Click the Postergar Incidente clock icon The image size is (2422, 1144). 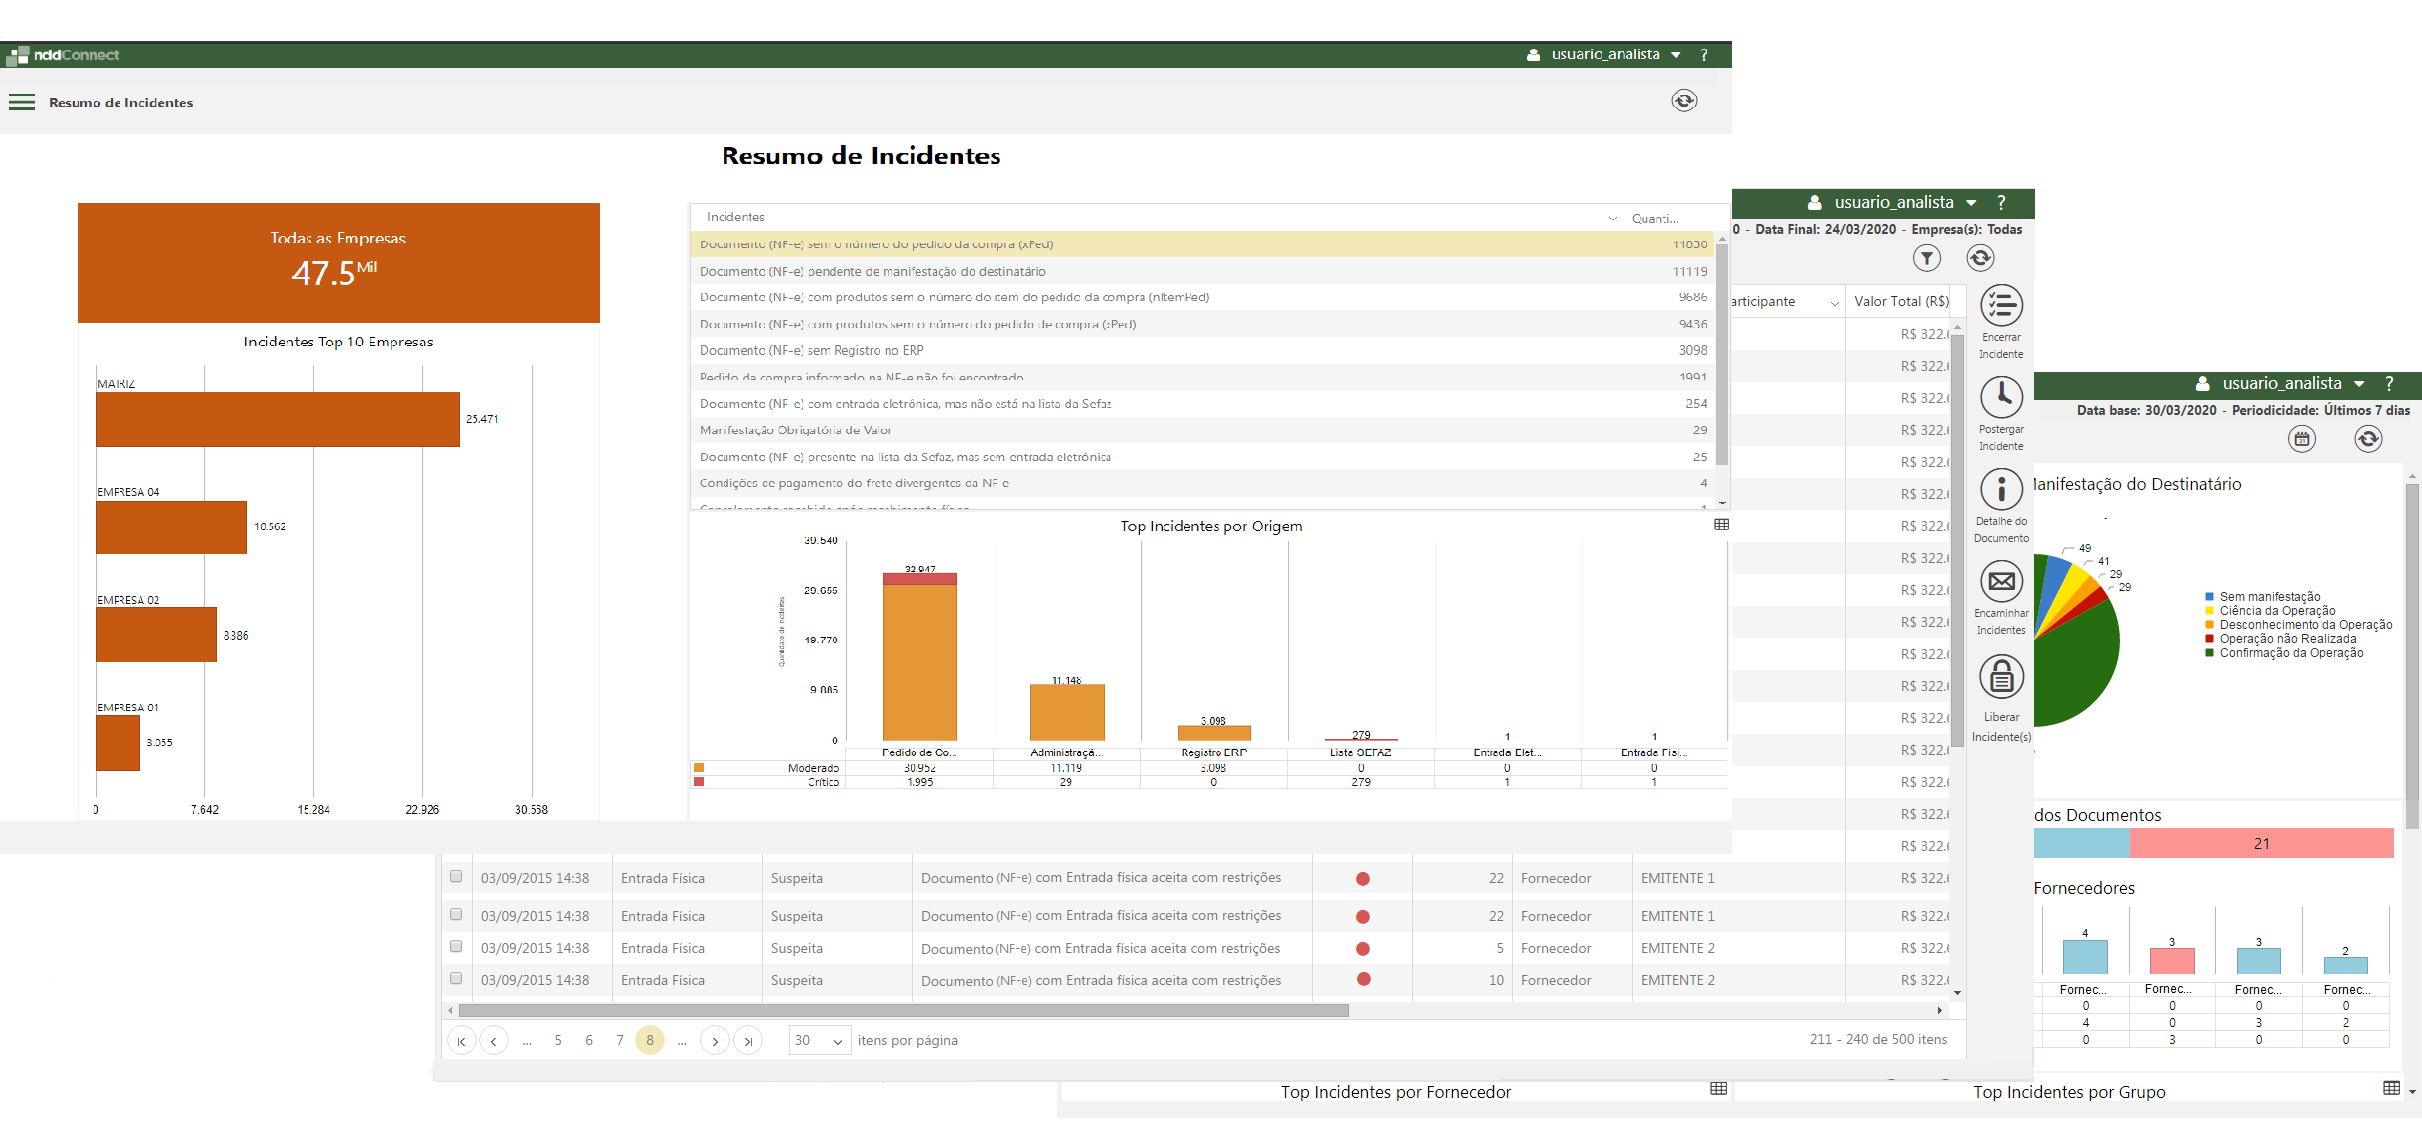tap(2001, 397)
